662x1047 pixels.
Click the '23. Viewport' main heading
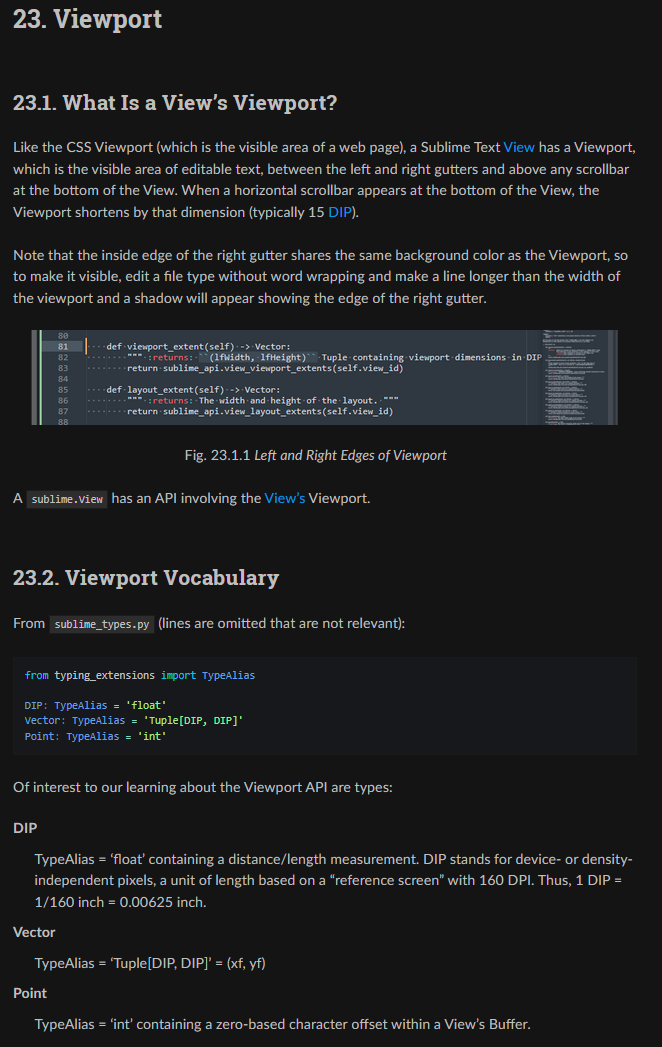[x=87, y=19]
